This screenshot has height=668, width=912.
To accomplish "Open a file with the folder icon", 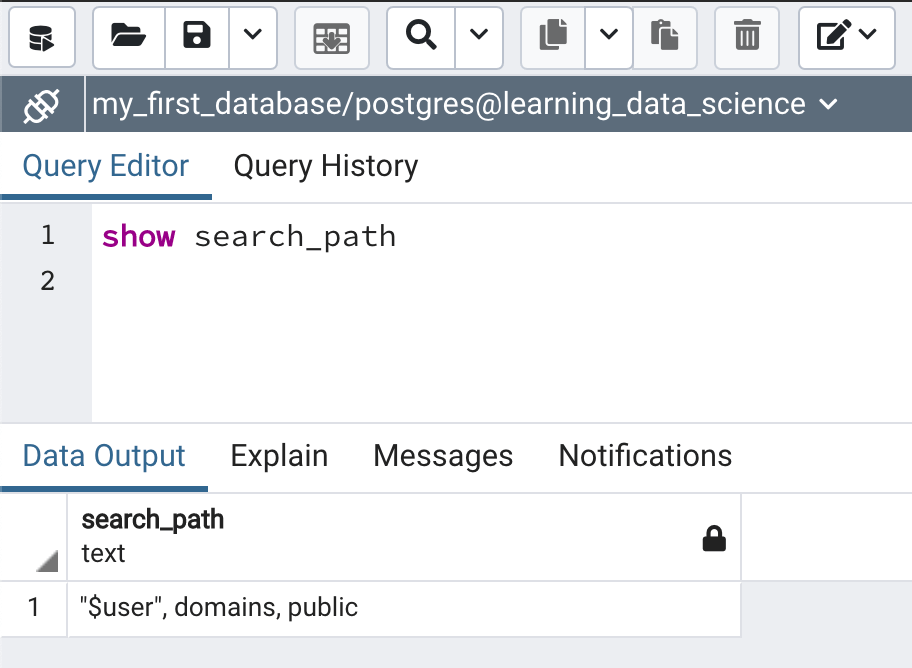I will (129, 37).
